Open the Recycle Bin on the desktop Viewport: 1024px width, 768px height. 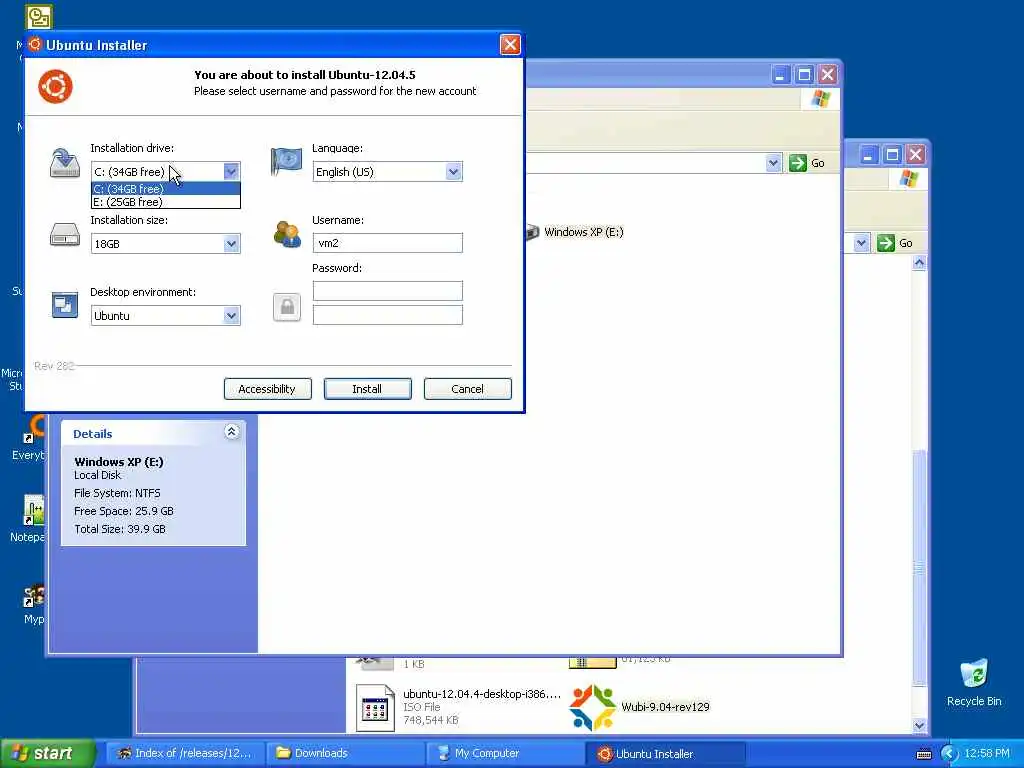(x=974, y=683)
